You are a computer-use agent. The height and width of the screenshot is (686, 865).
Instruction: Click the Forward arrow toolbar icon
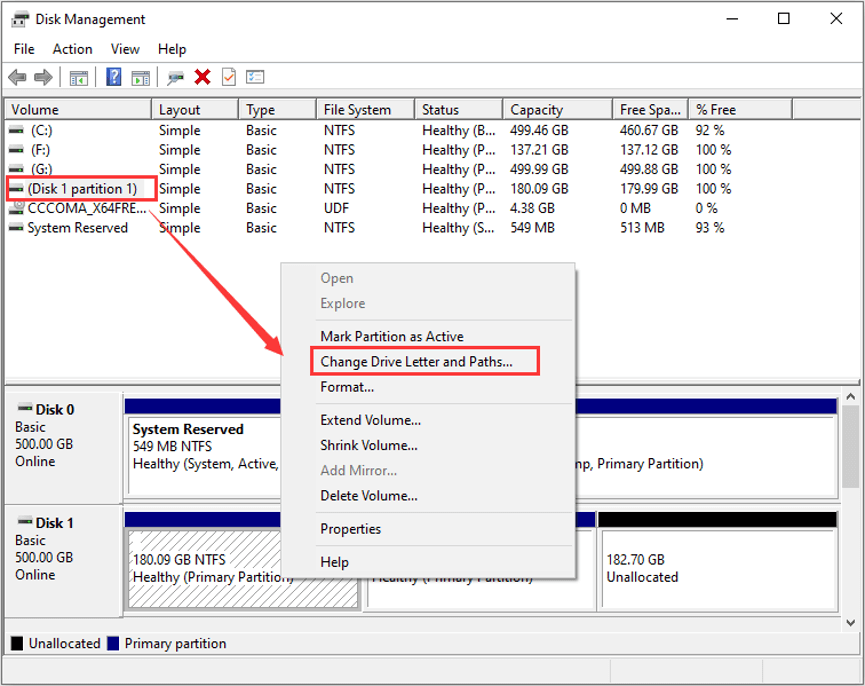(44, 77)
